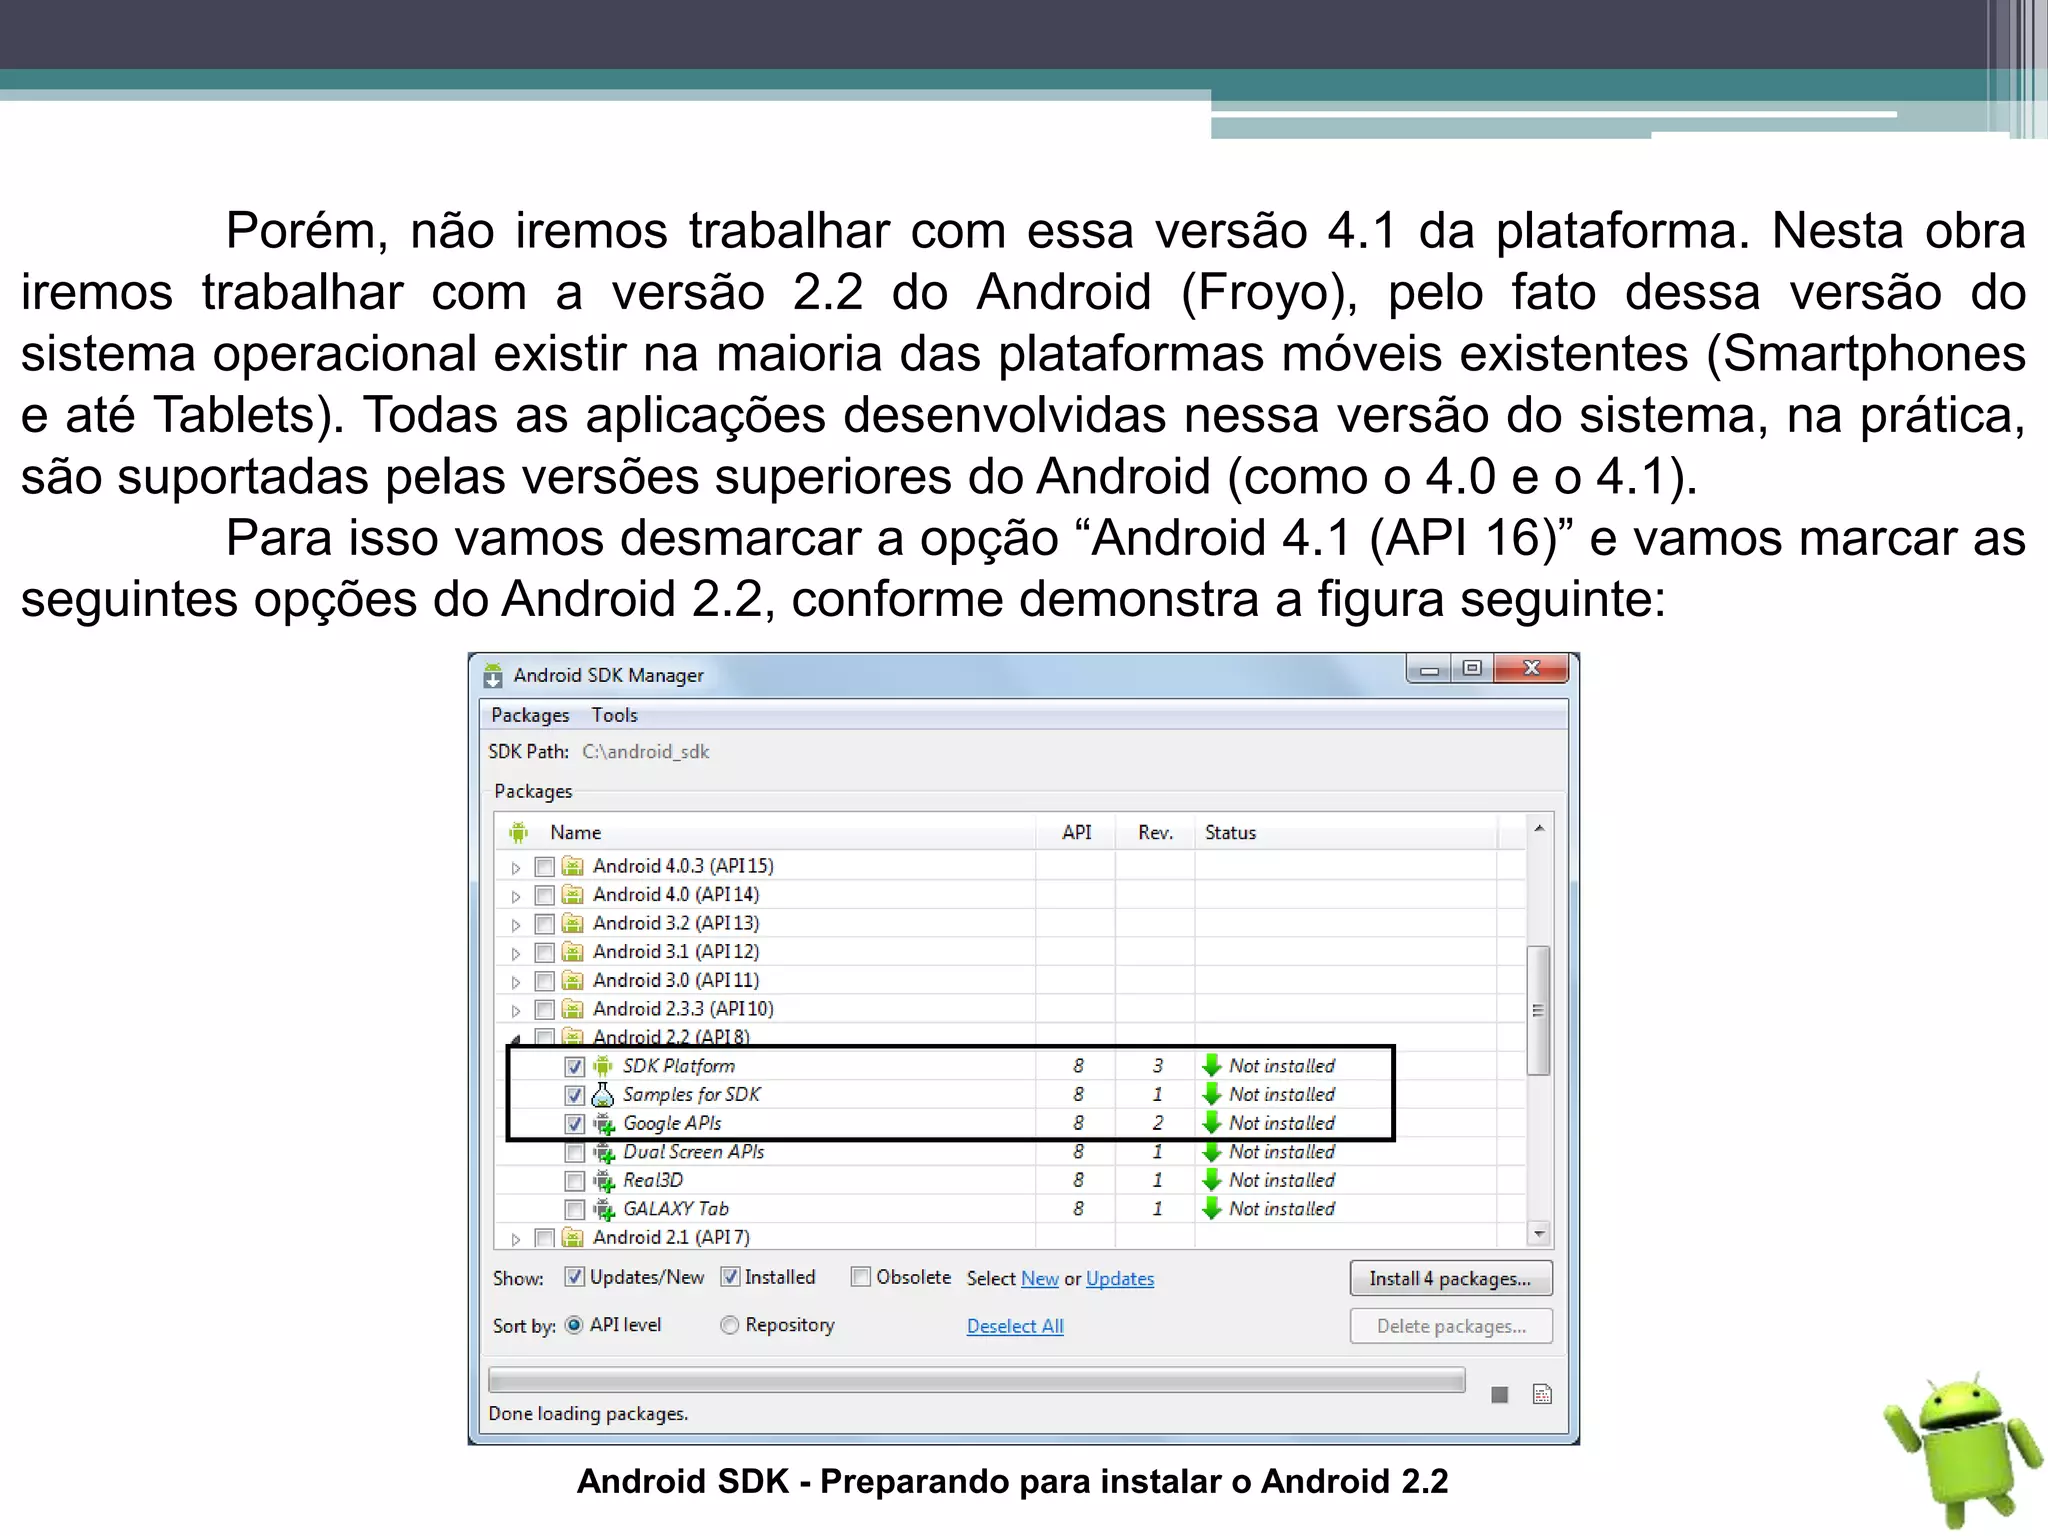Click the Delete packages button
This screenshot has height=1536, width=2048.
click(1451, 1326)
